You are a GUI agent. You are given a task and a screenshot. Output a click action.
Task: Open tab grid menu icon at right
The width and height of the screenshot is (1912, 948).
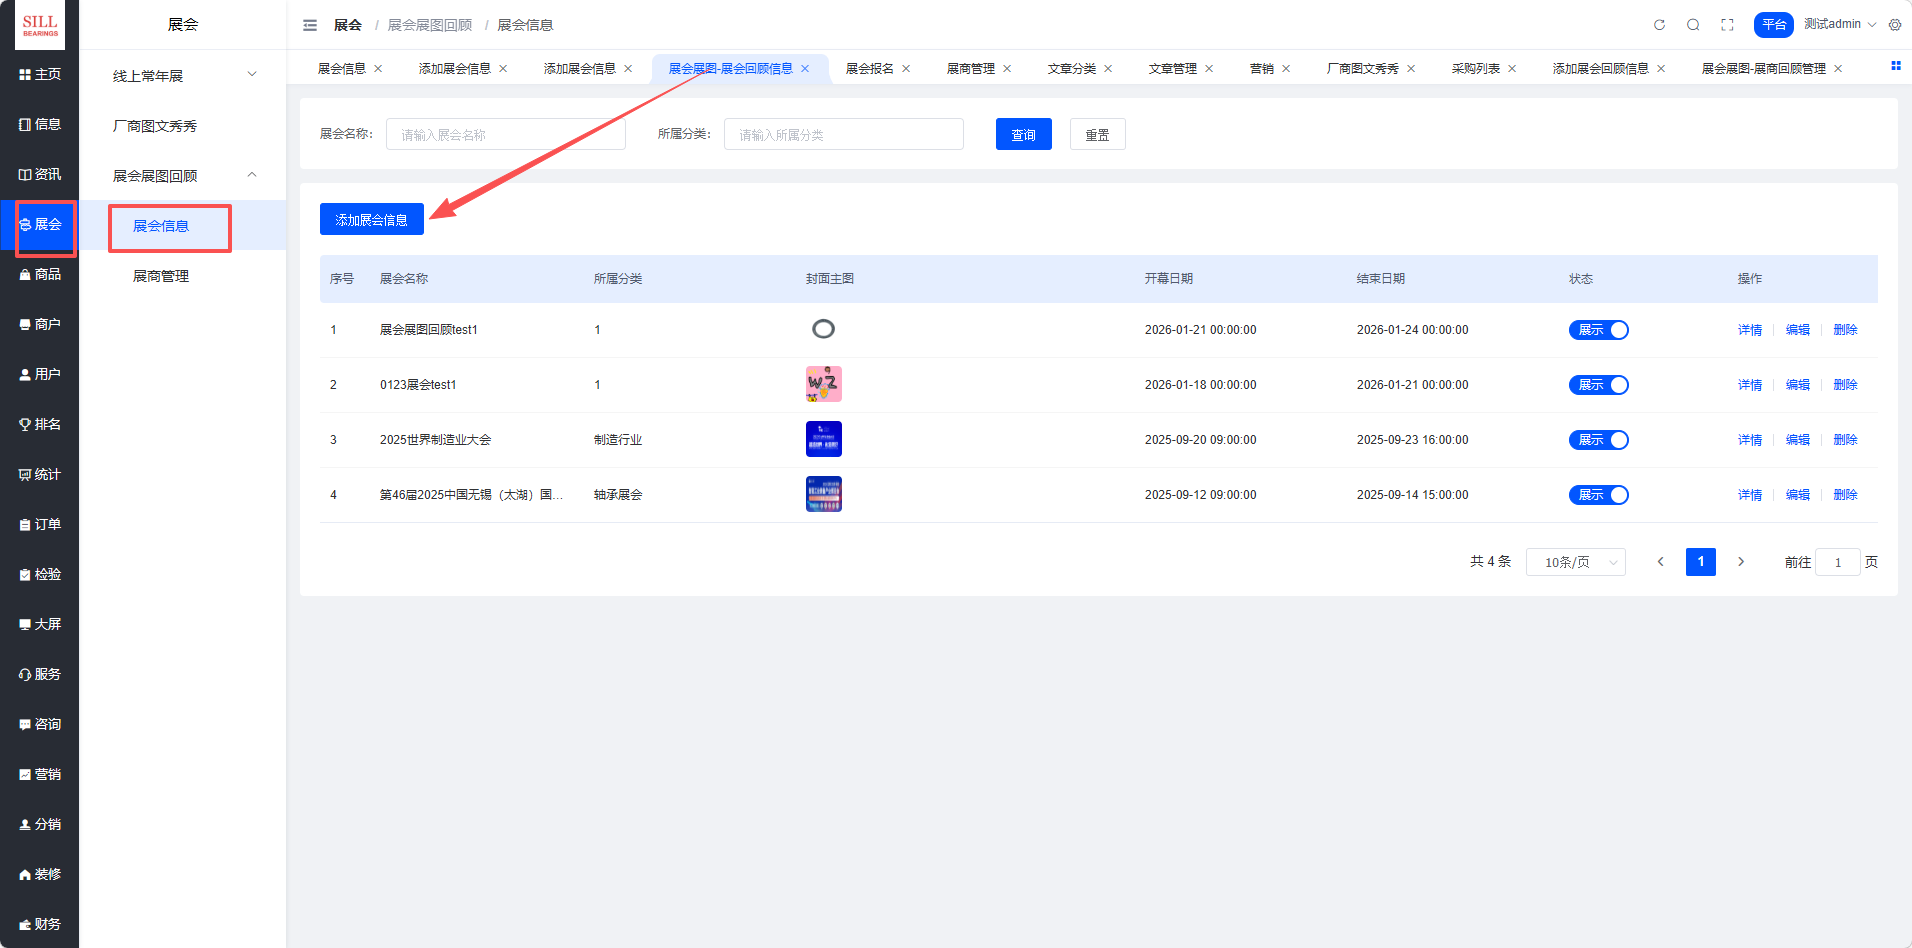coord(1895,66)
